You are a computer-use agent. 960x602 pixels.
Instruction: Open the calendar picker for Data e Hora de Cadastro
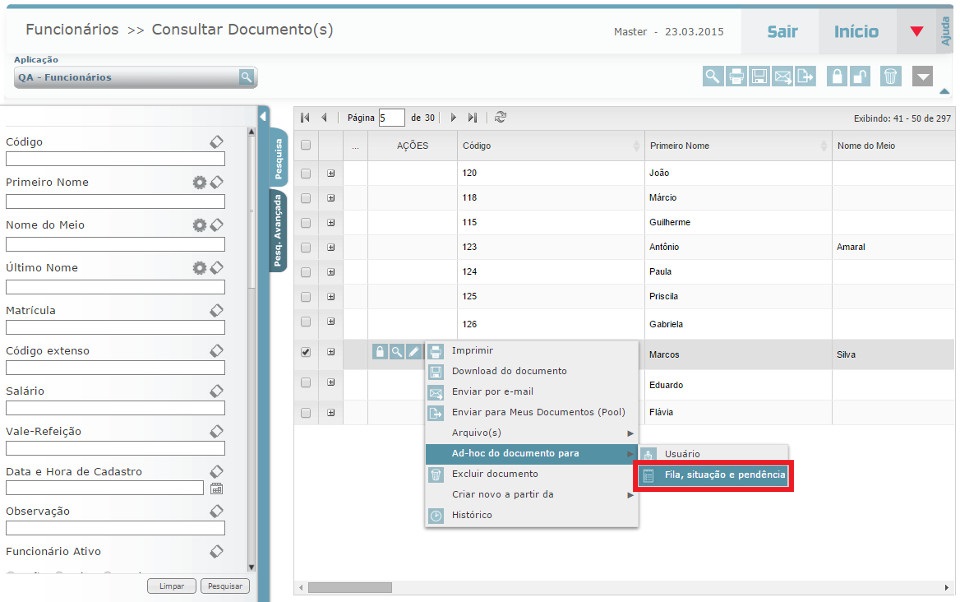216,488
